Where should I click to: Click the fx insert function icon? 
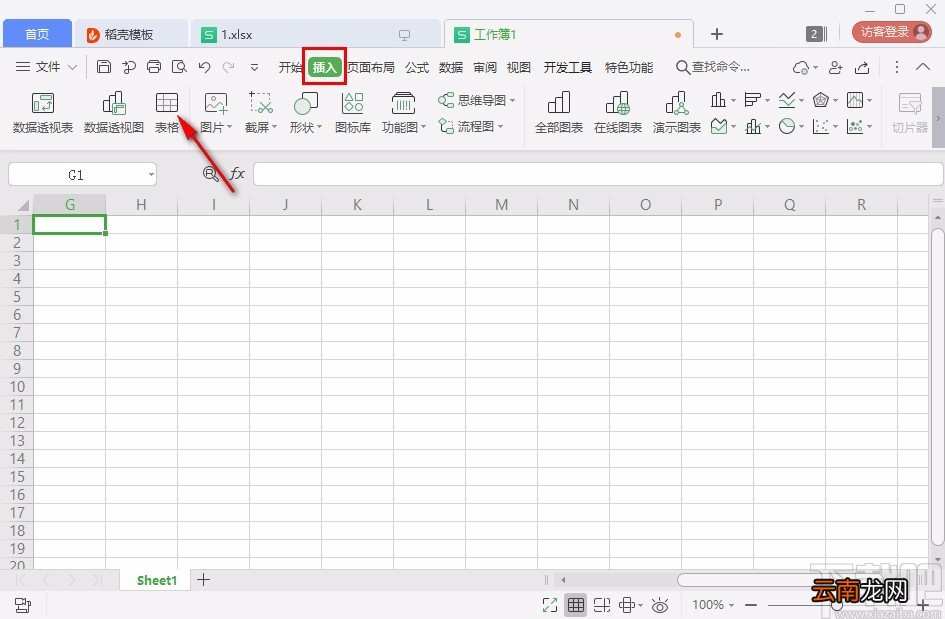237,174
